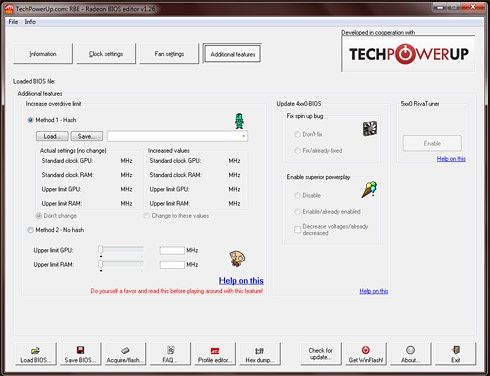490x376 pixels.
Task: Open the Hex dump viewer
Action: tap(260, 354)
